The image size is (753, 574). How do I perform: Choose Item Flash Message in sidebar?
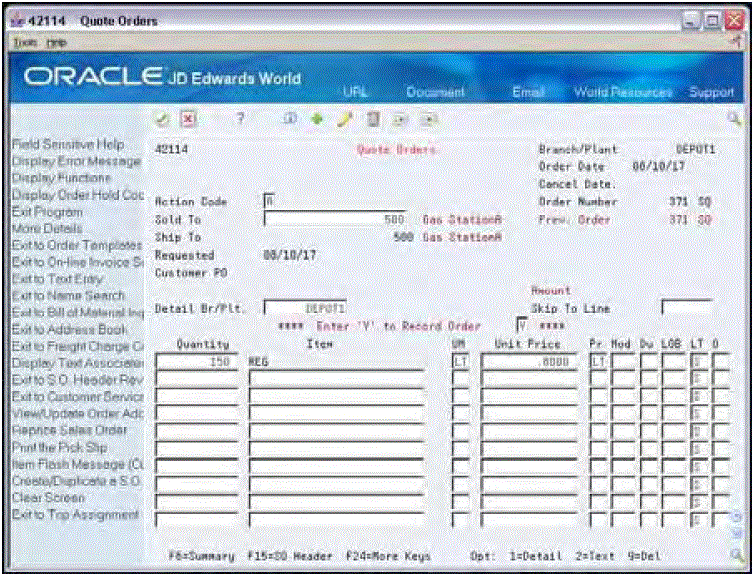(77, 464)
